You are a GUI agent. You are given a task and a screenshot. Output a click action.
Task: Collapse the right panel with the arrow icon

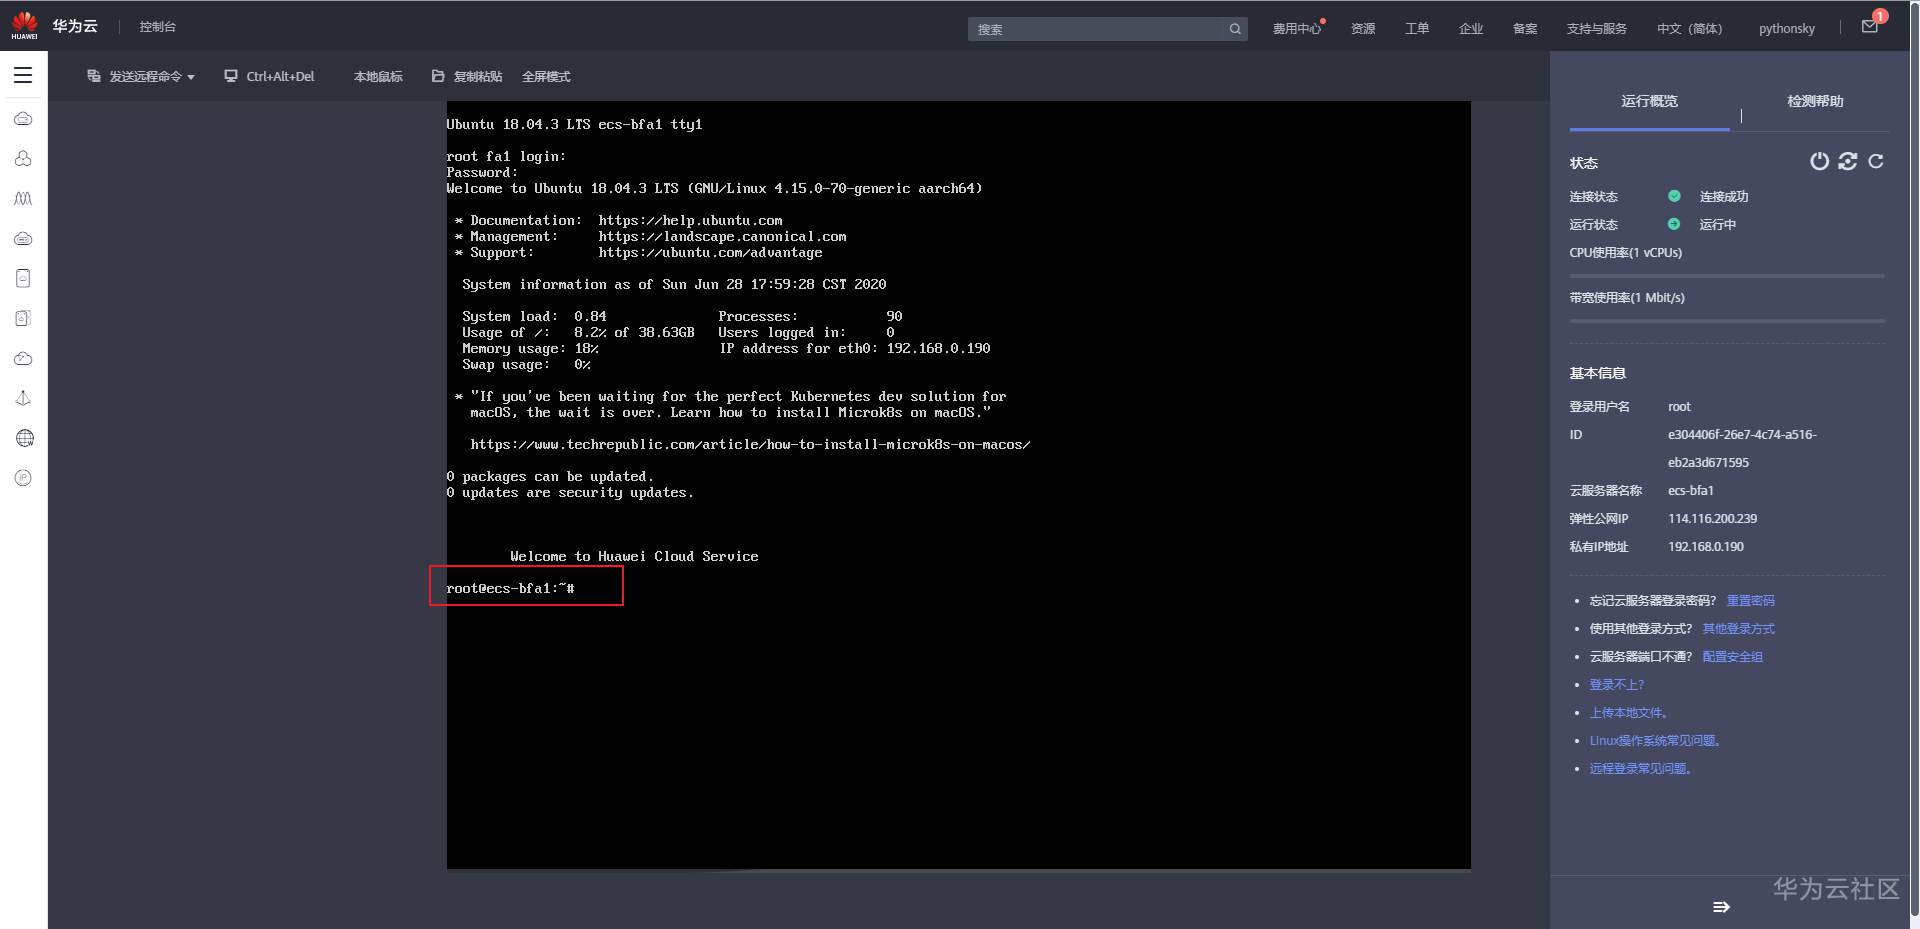tap(1721, 907)
